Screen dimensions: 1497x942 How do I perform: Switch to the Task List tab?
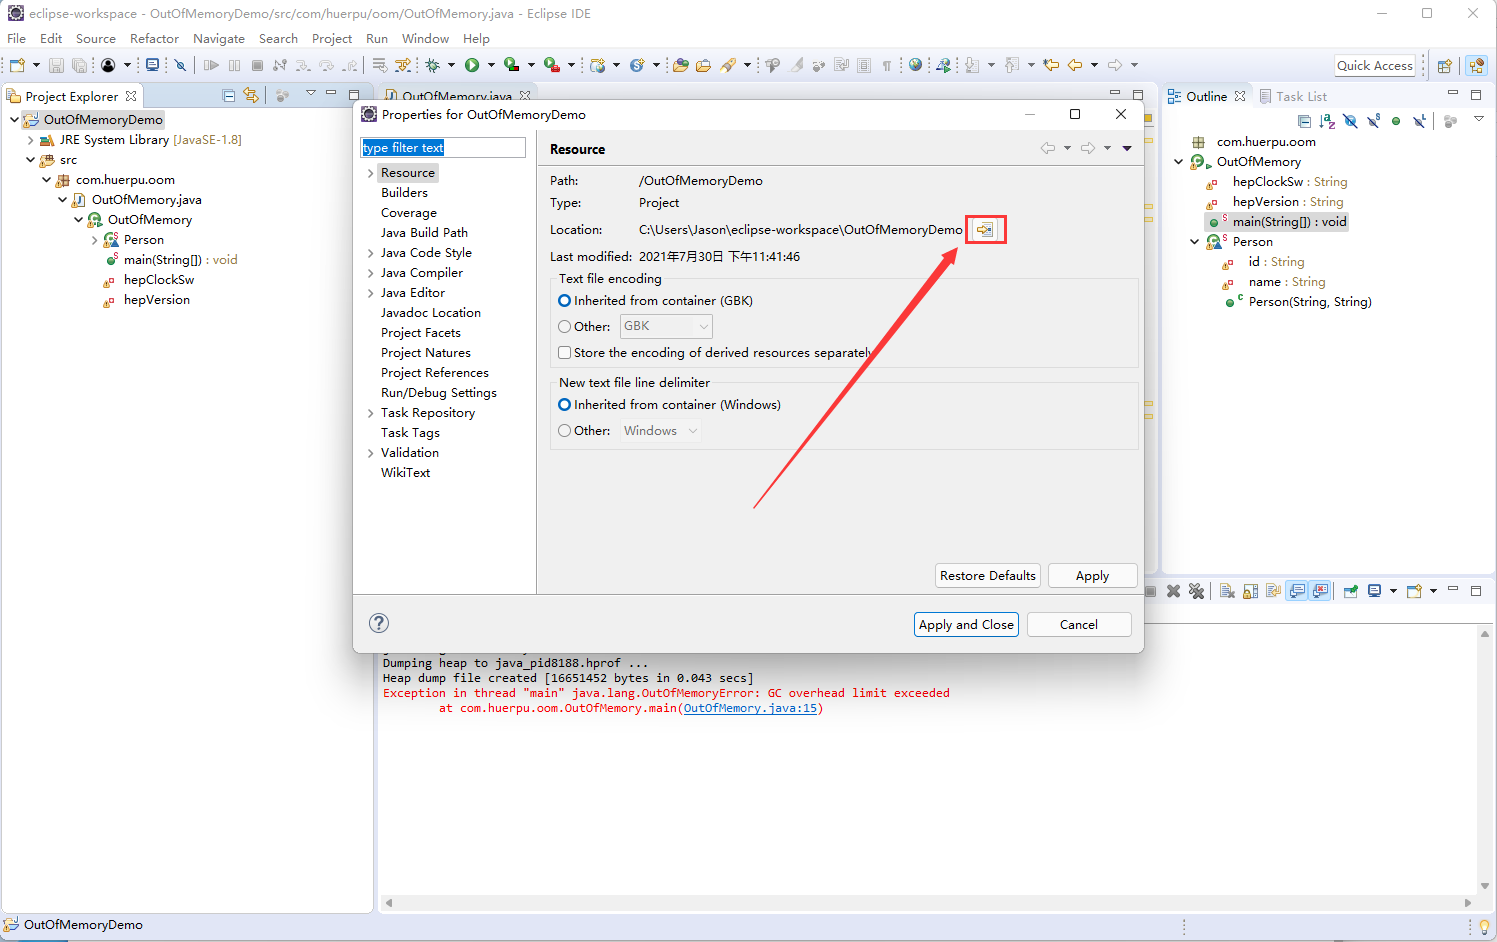tap(1300, 97)
